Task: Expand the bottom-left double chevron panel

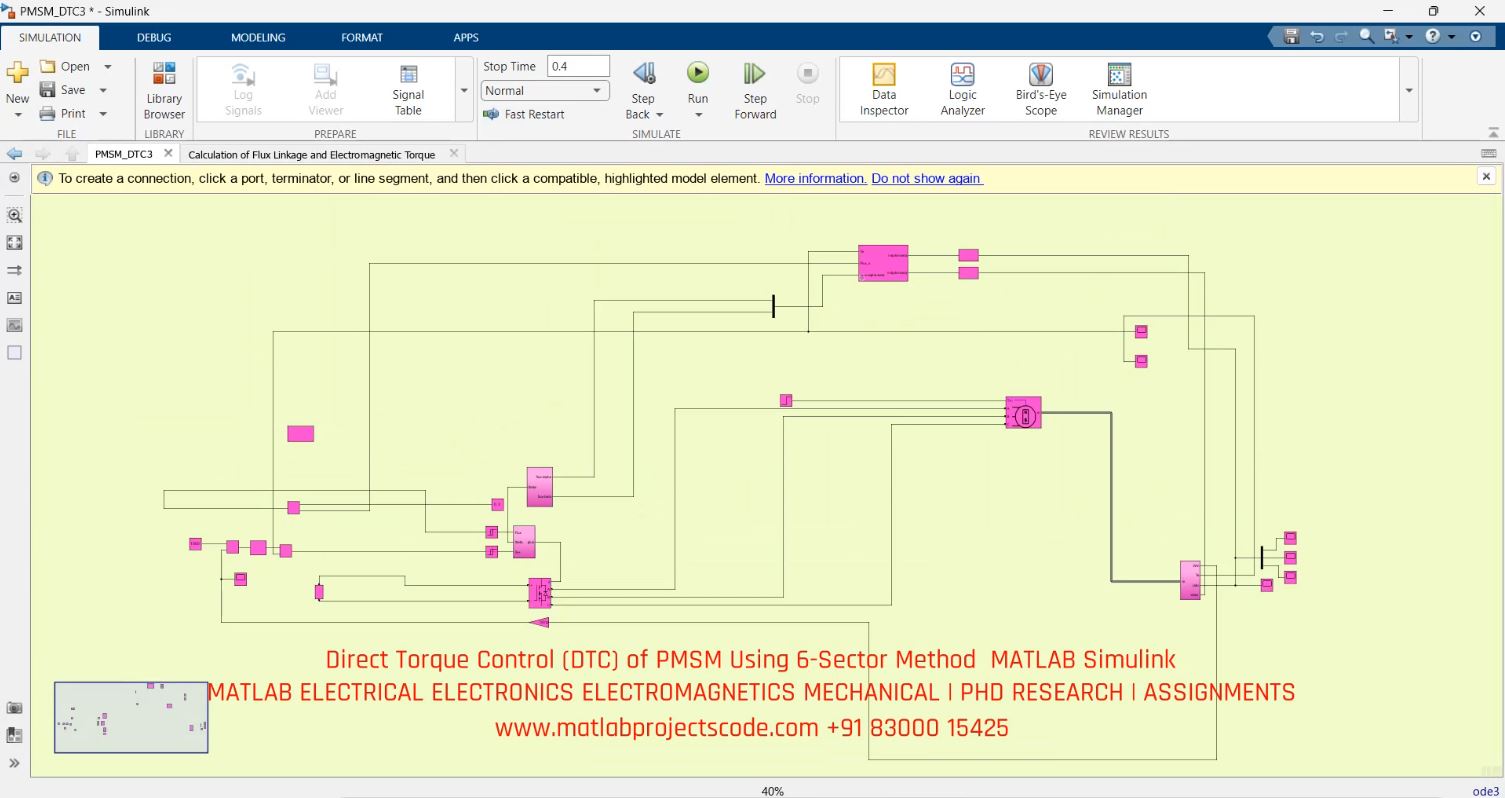Action: pyautogui.click(x=14, y=764)
